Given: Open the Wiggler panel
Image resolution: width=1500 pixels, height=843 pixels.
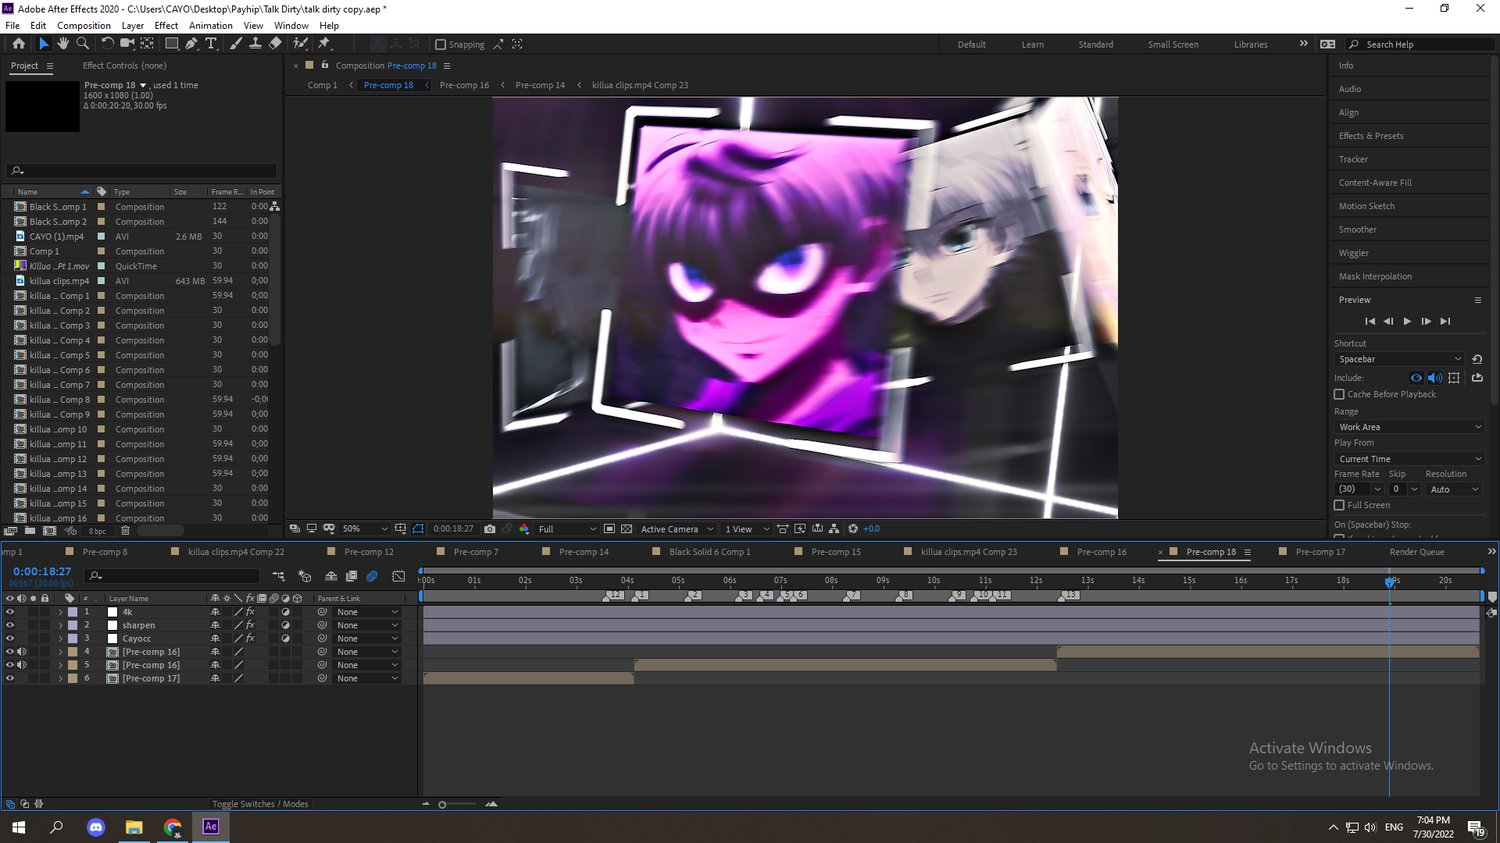Looking at the screenshot, I should point(1354,253).
